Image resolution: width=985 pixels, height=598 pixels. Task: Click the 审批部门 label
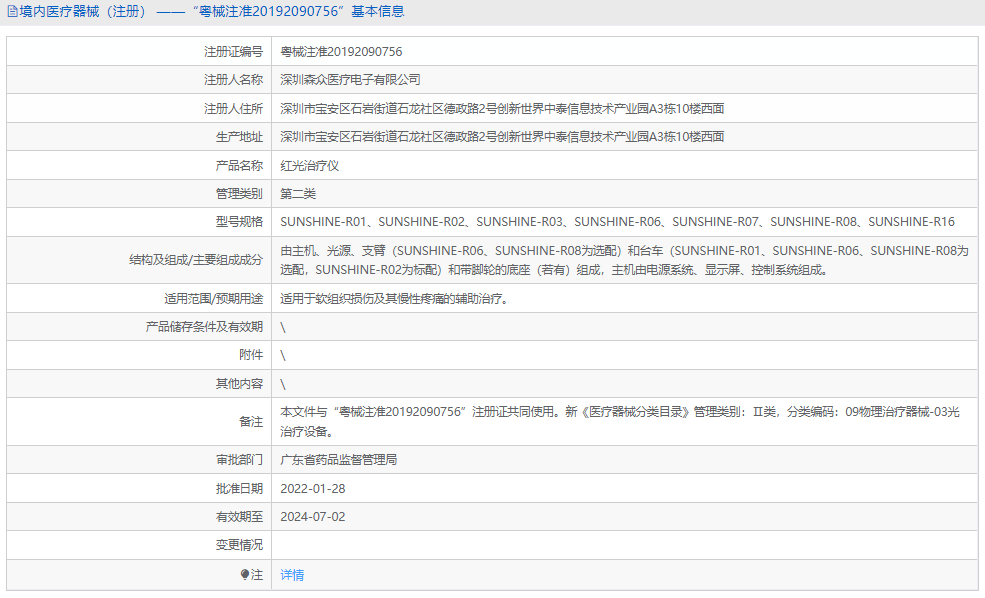tap(239, 460)
